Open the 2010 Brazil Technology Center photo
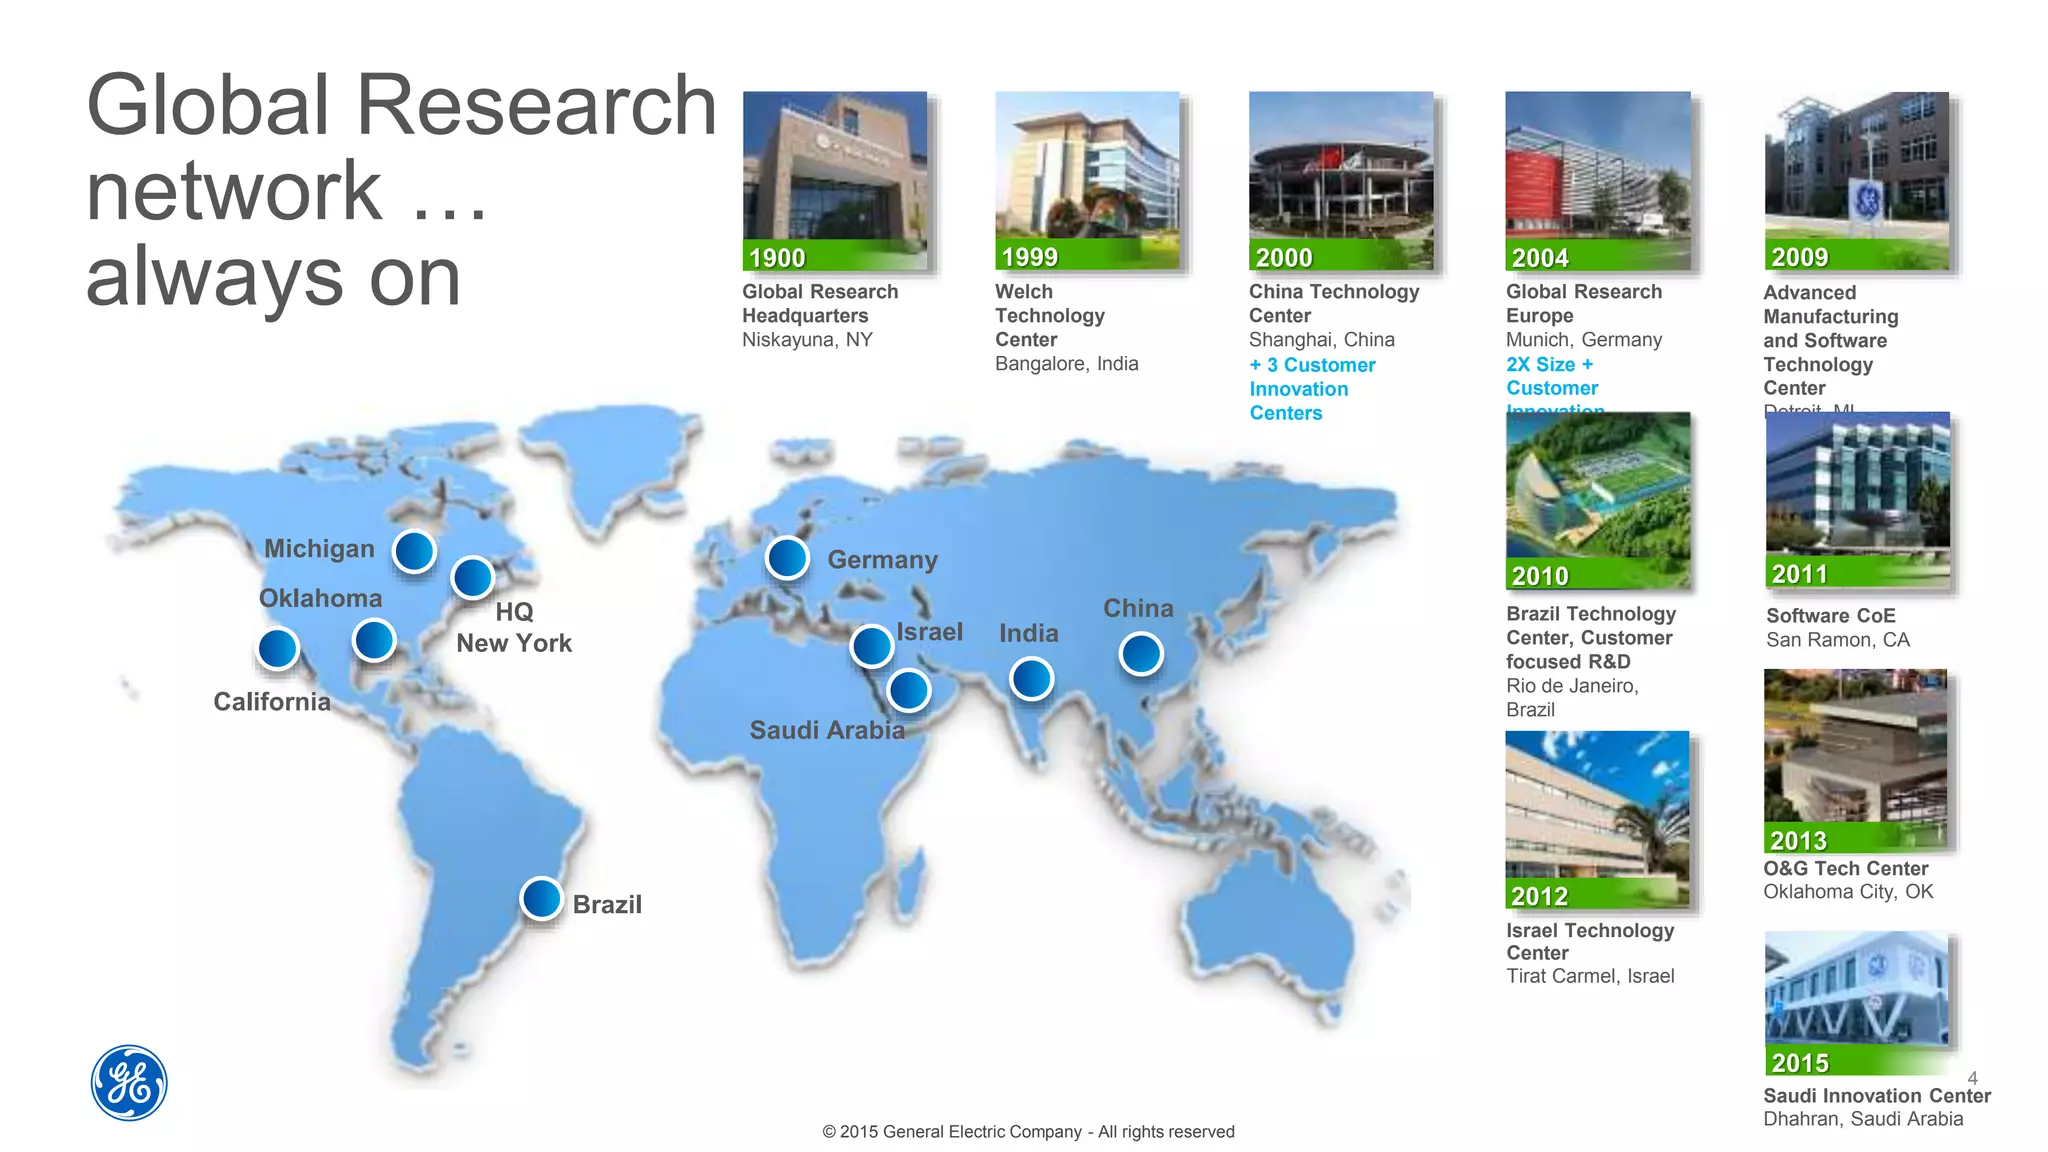 1598,500
